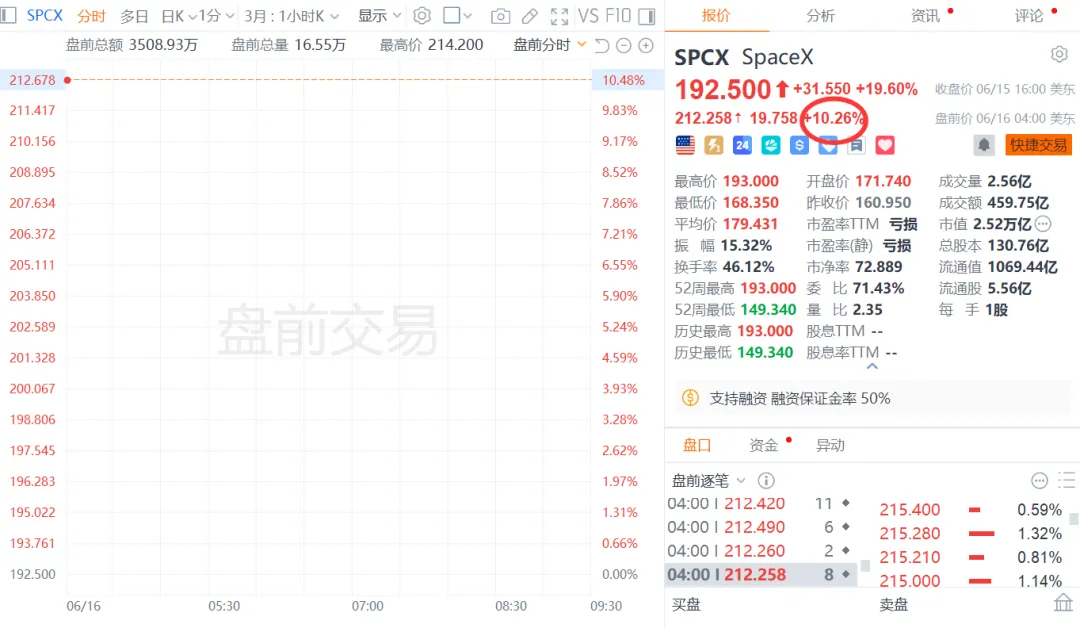
Task: Switch to the 评论 comments tab
Action: [1029, 16]
